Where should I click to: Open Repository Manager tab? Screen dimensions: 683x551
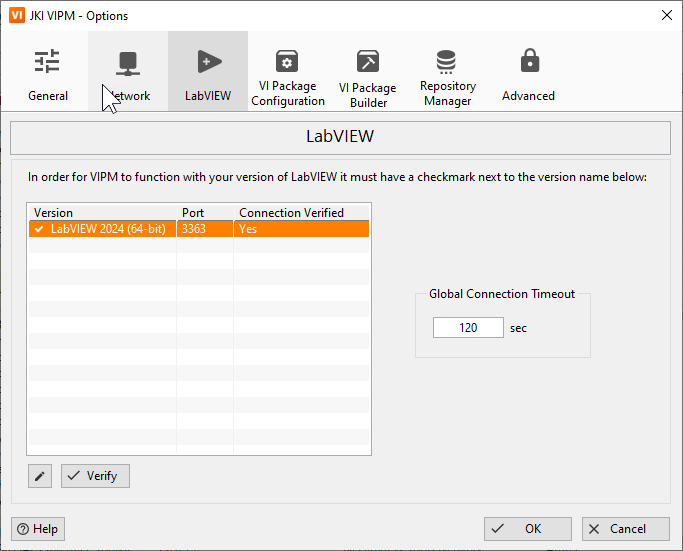448,71
